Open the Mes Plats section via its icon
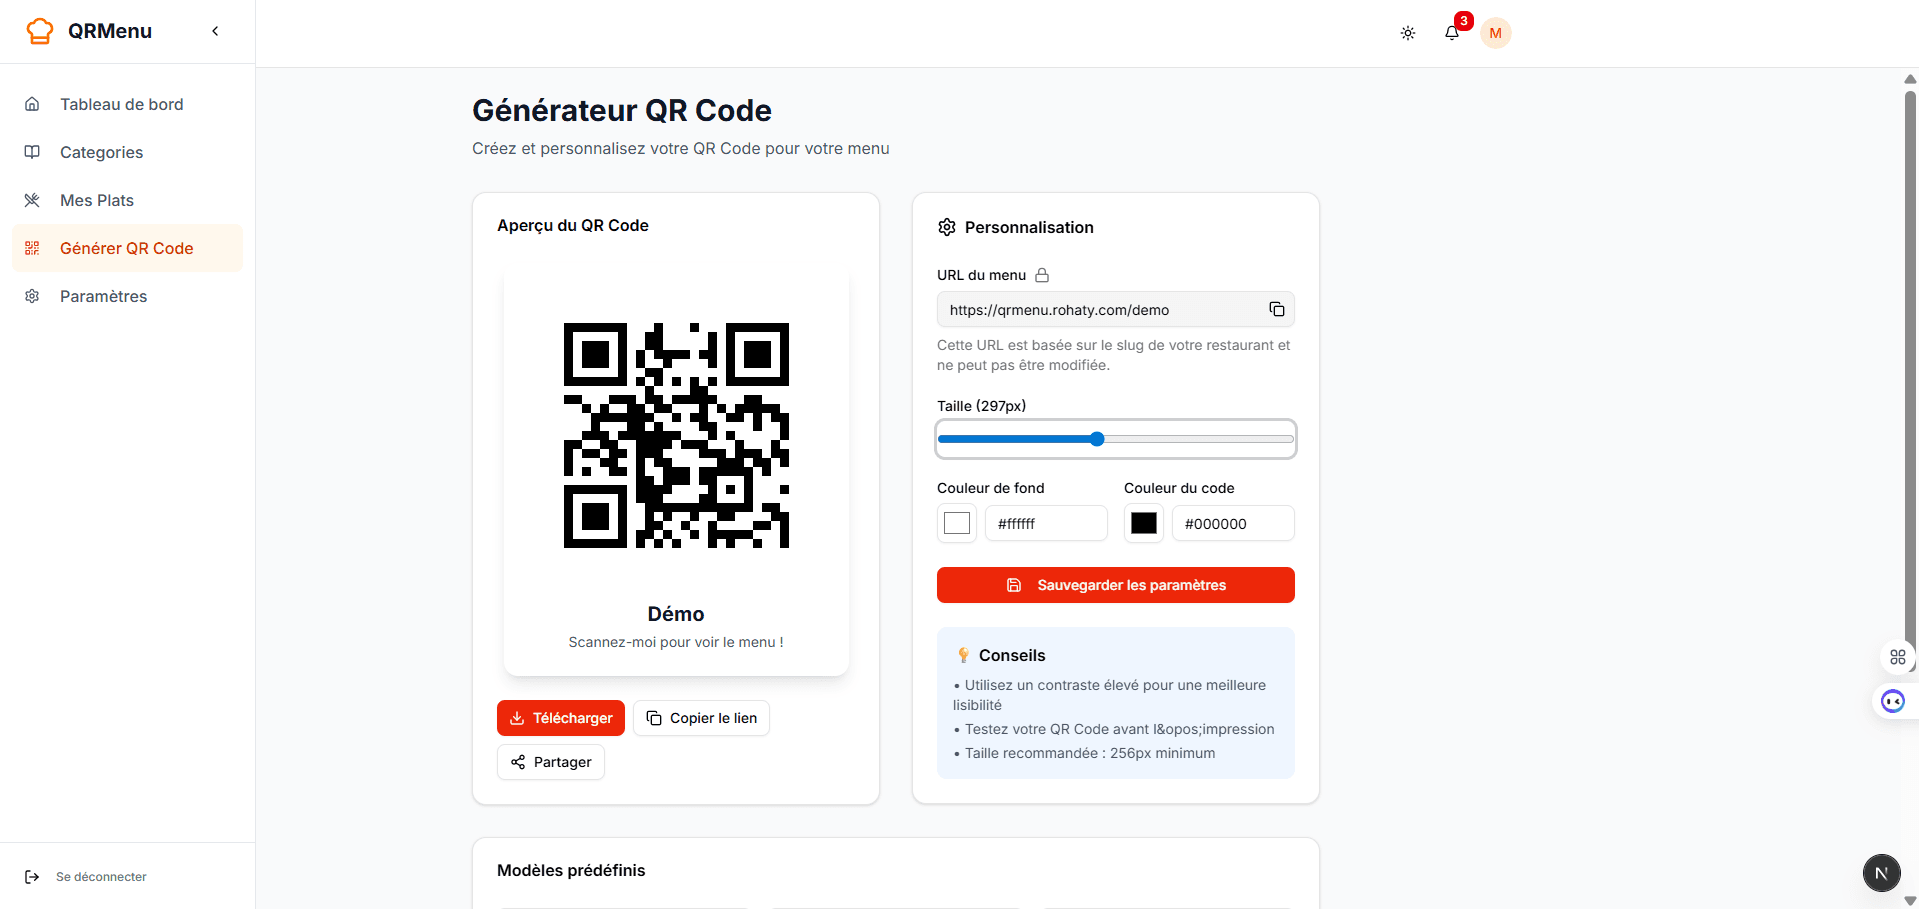 click(32, 200)
